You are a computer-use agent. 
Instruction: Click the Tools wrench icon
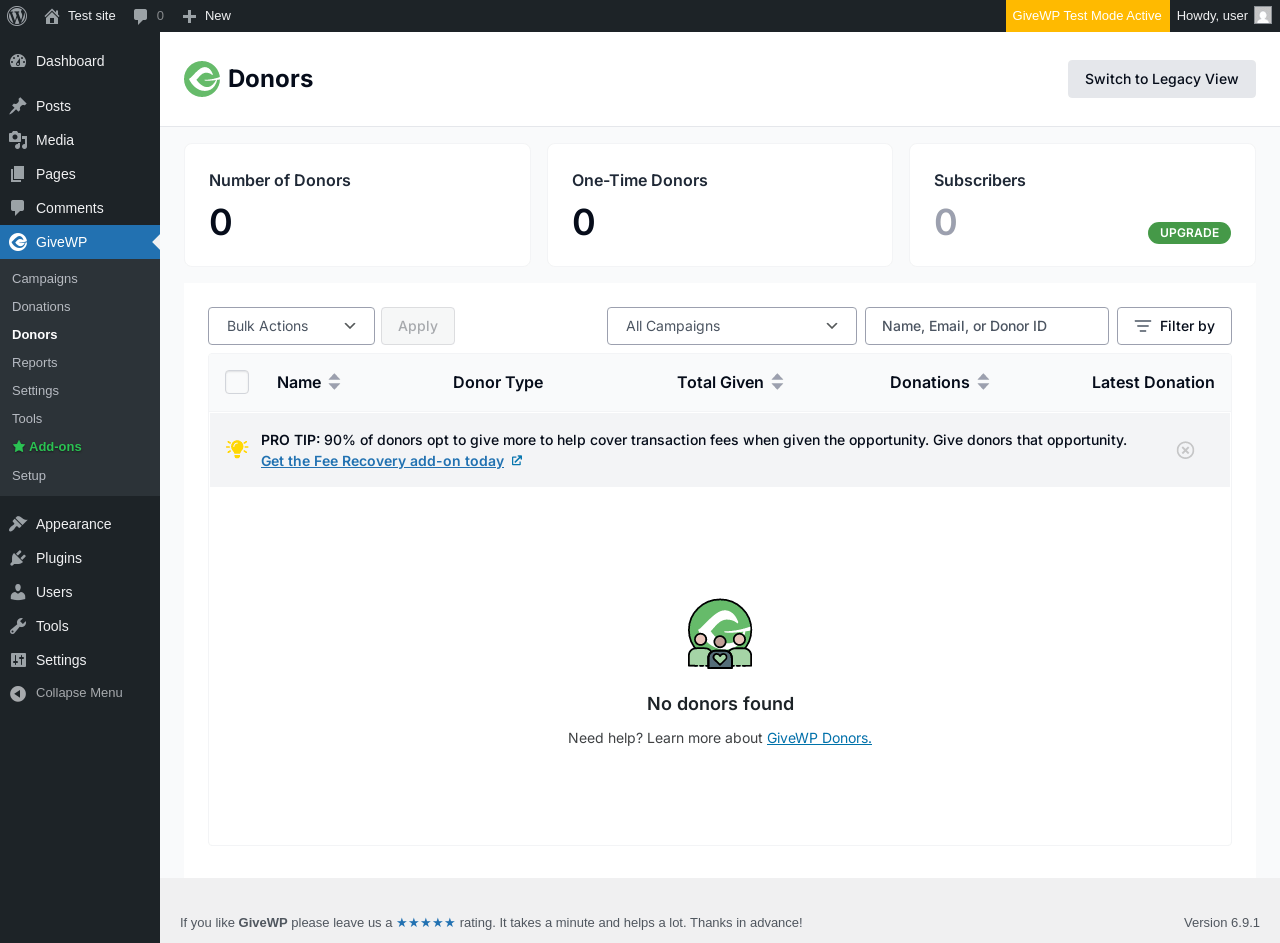click(x=18, y=626)
